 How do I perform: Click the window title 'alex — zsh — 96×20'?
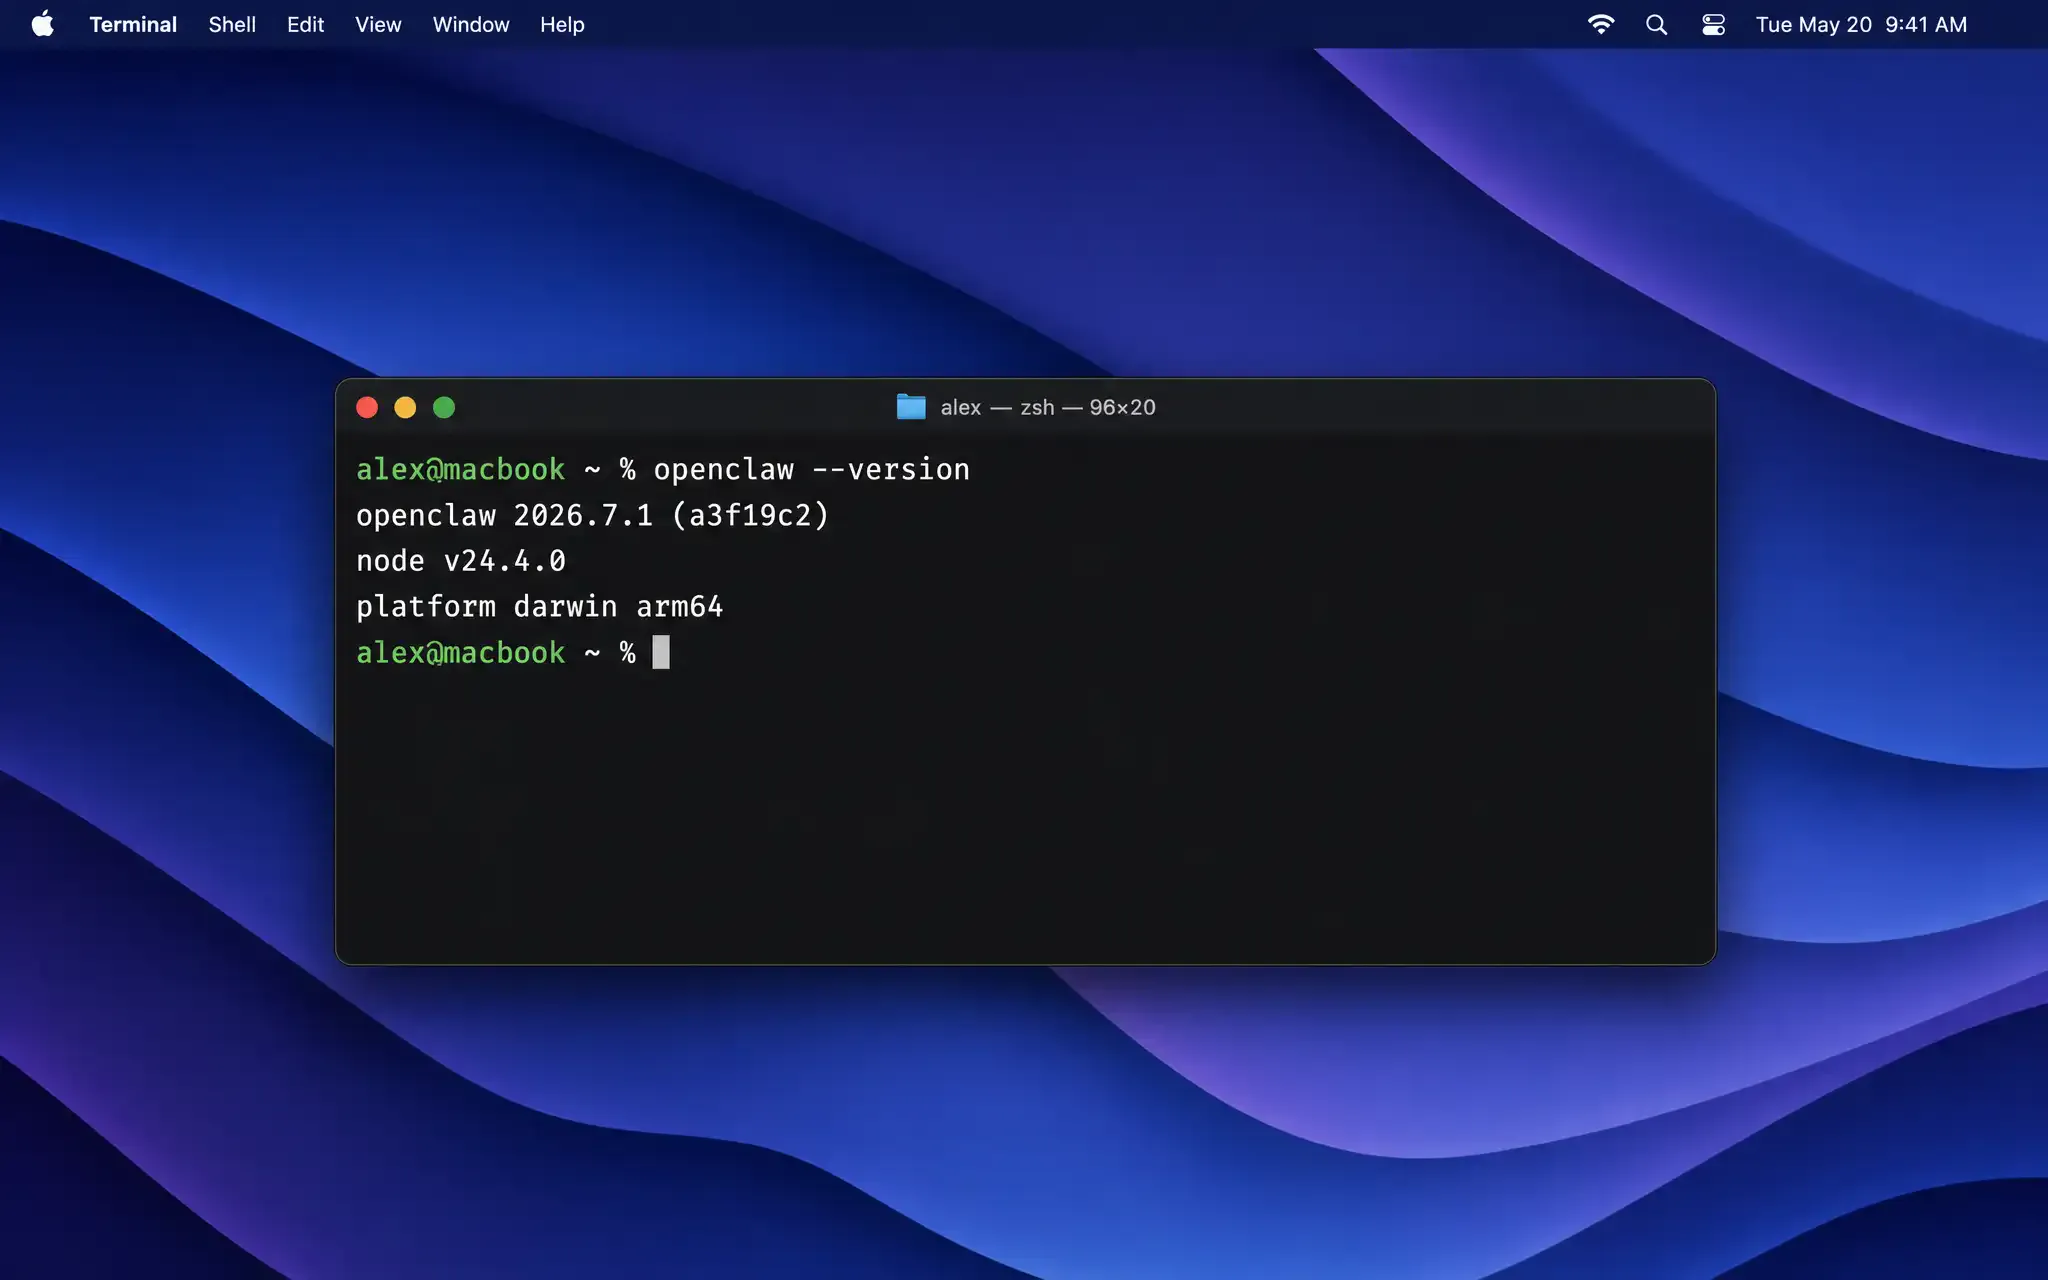tap(1048, 407)
